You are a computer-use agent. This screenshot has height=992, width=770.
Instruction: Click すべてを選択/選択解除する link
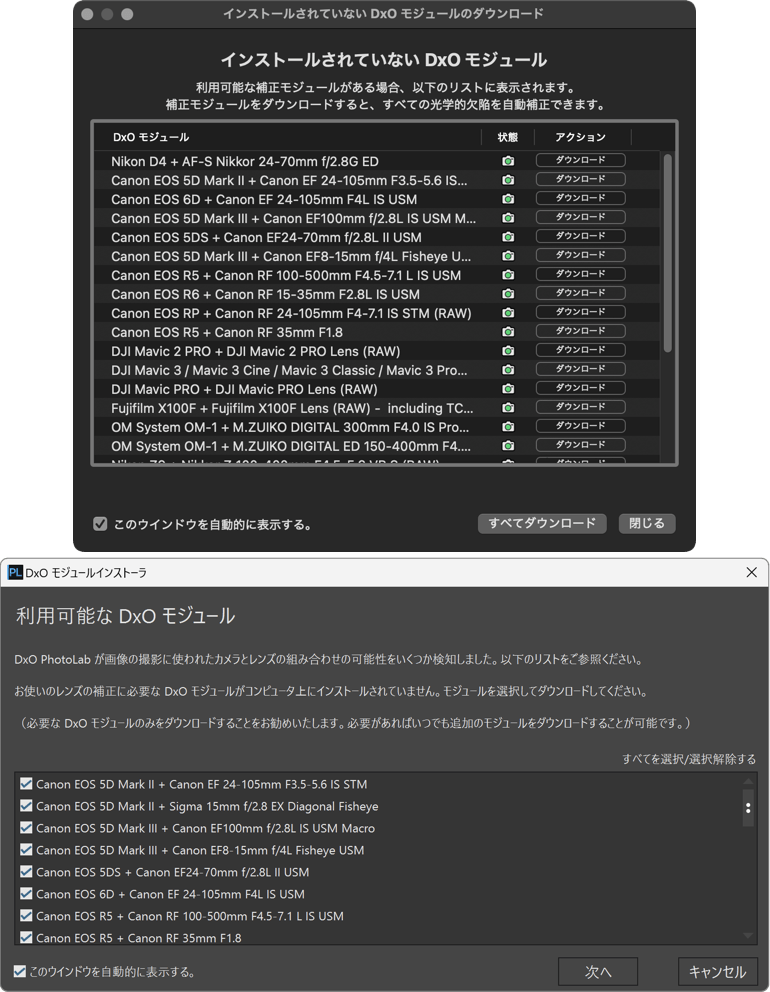[689, 759]
